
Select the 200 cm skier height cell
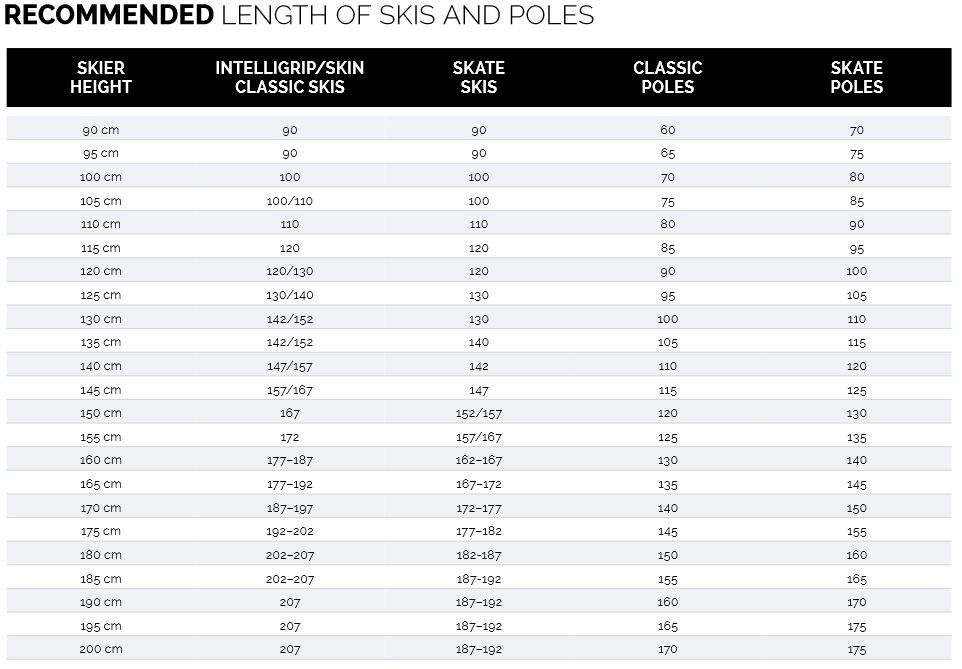pyautogui.click(x=100, y=649)
